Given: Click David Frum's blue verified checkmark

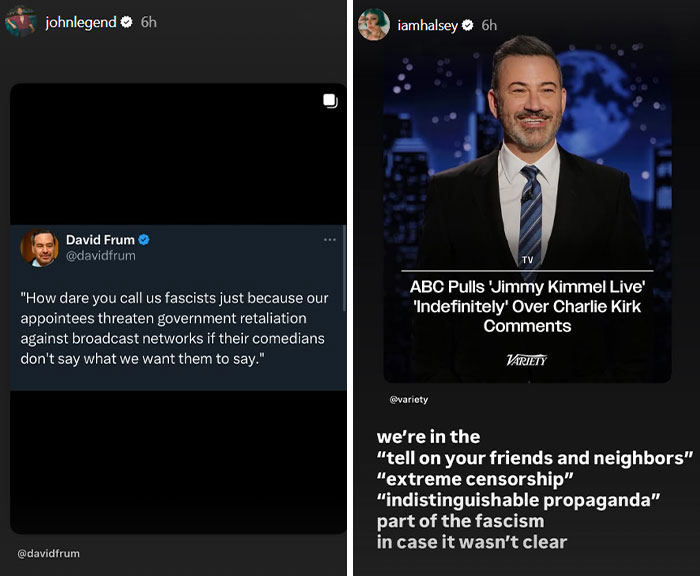Looking at the screenshot, I should [144, 240].
